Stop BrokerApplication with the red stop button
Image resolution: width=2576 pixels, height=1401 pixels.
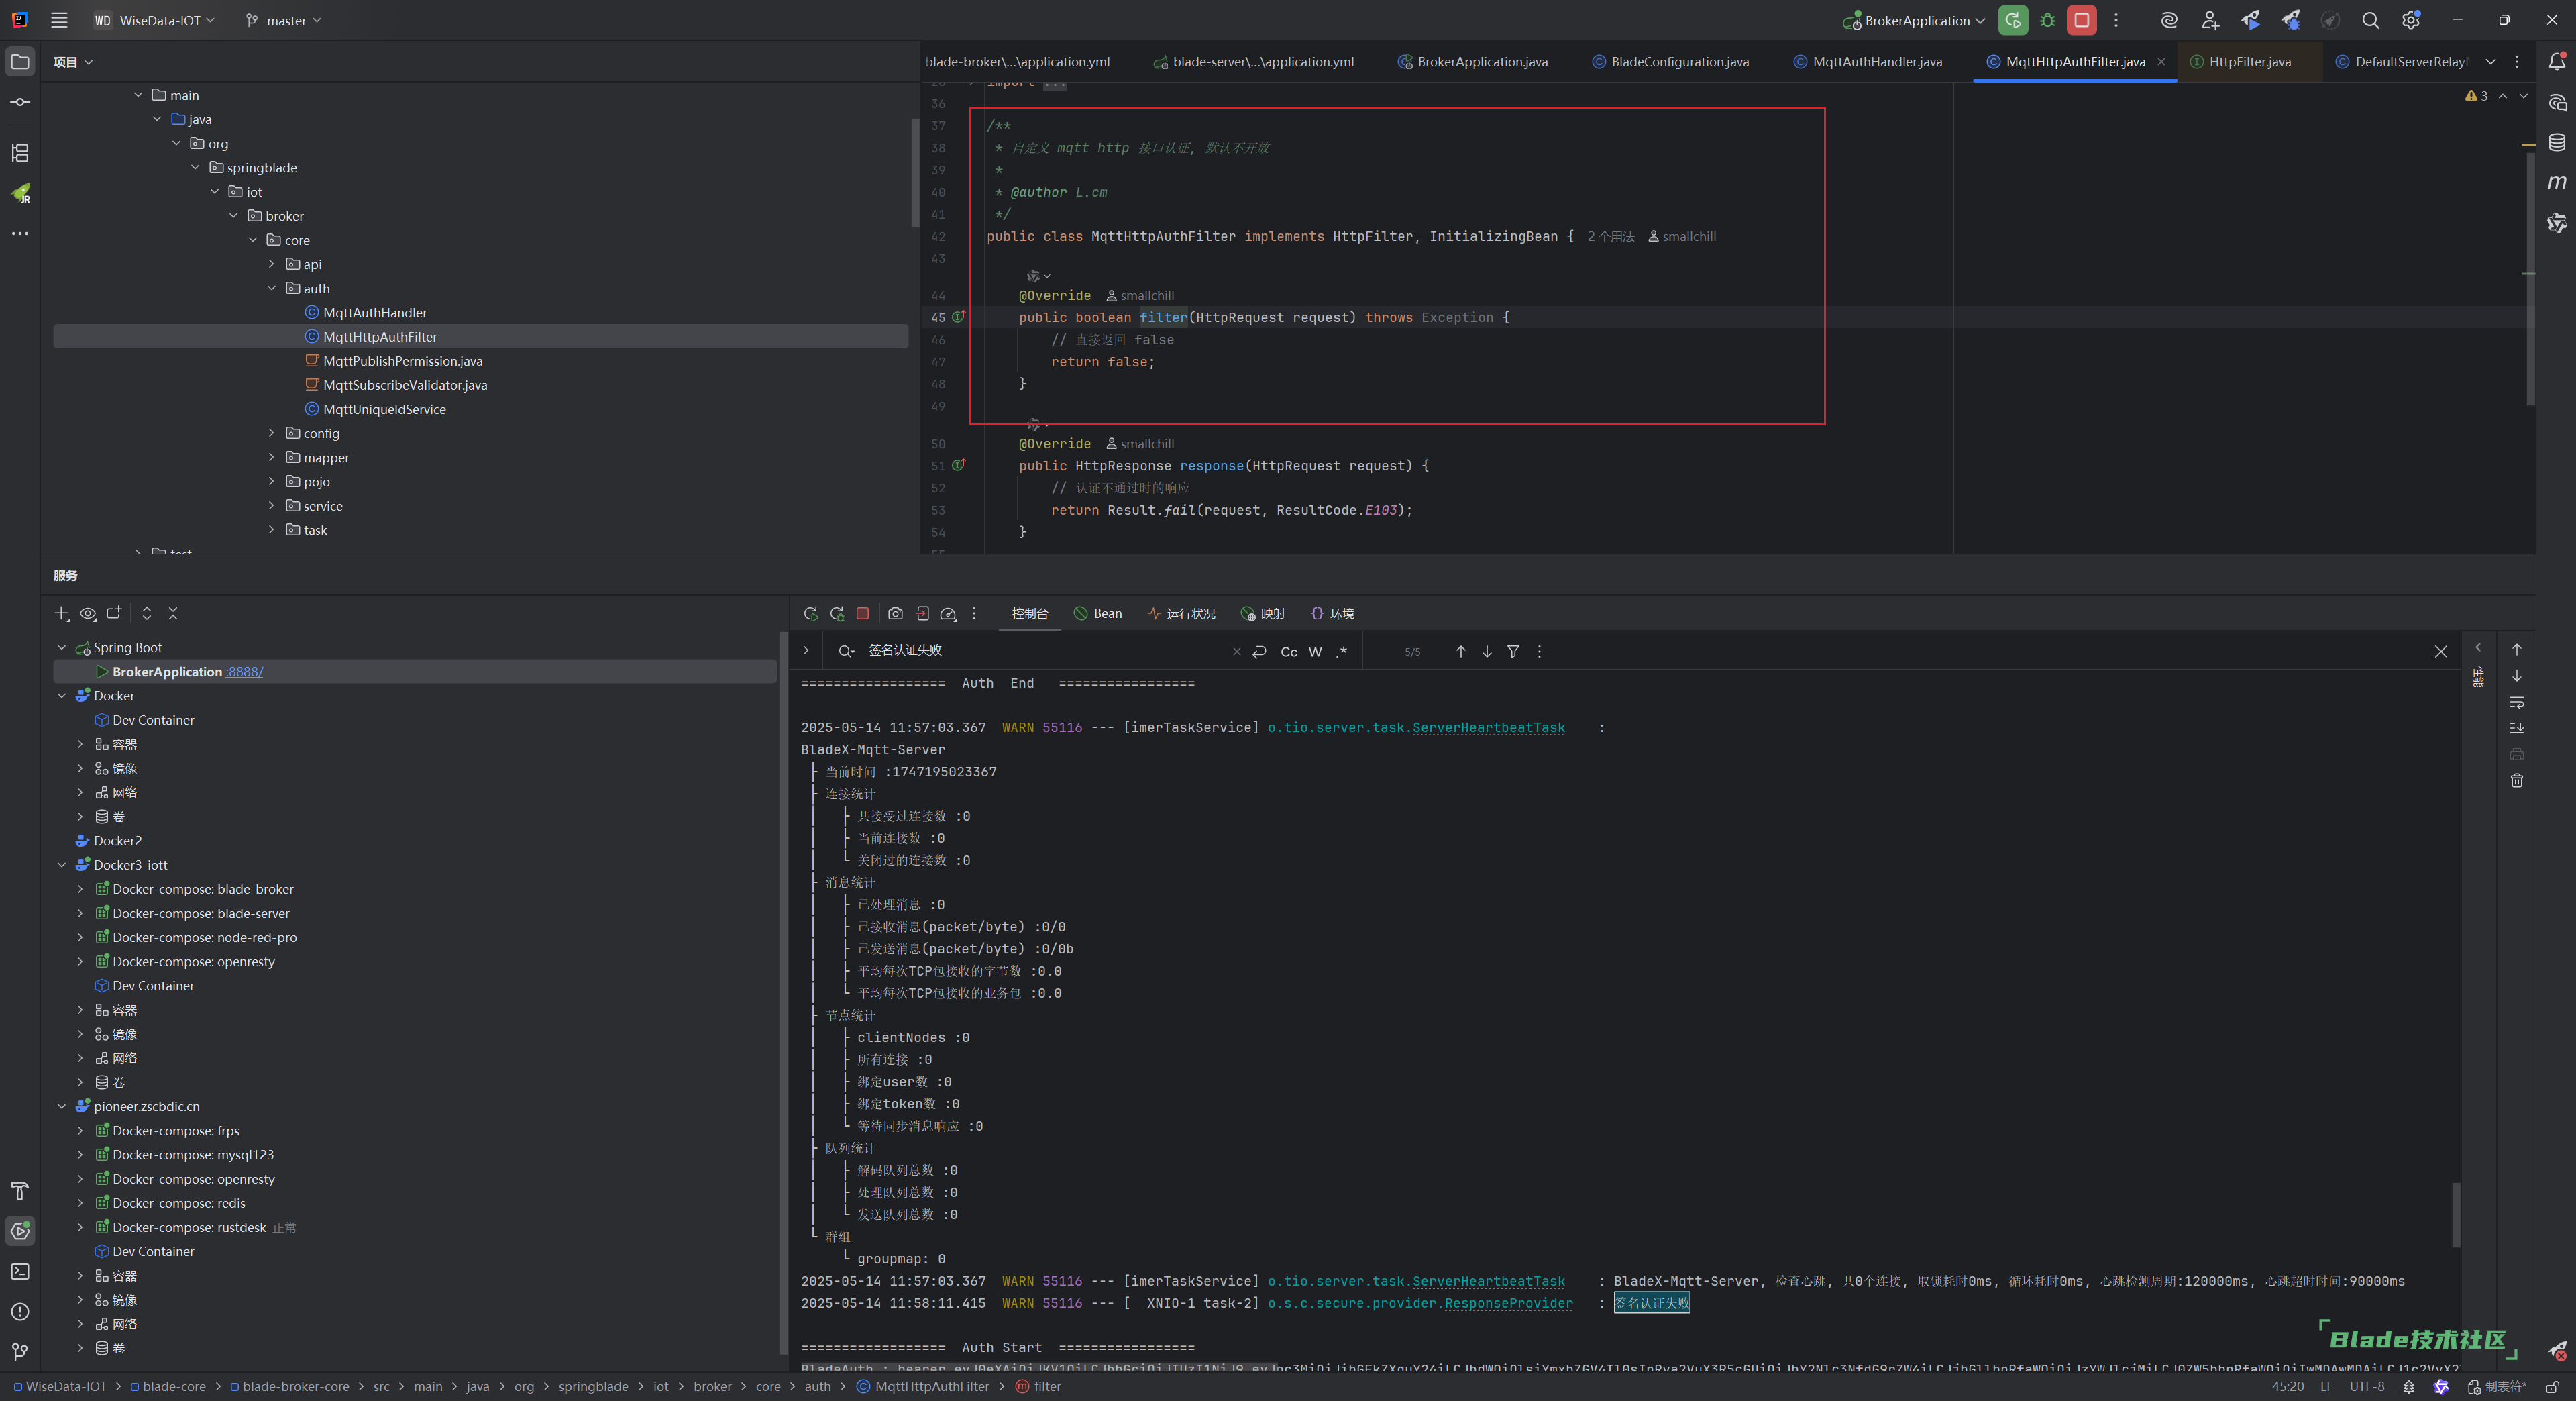(2082, 20)
